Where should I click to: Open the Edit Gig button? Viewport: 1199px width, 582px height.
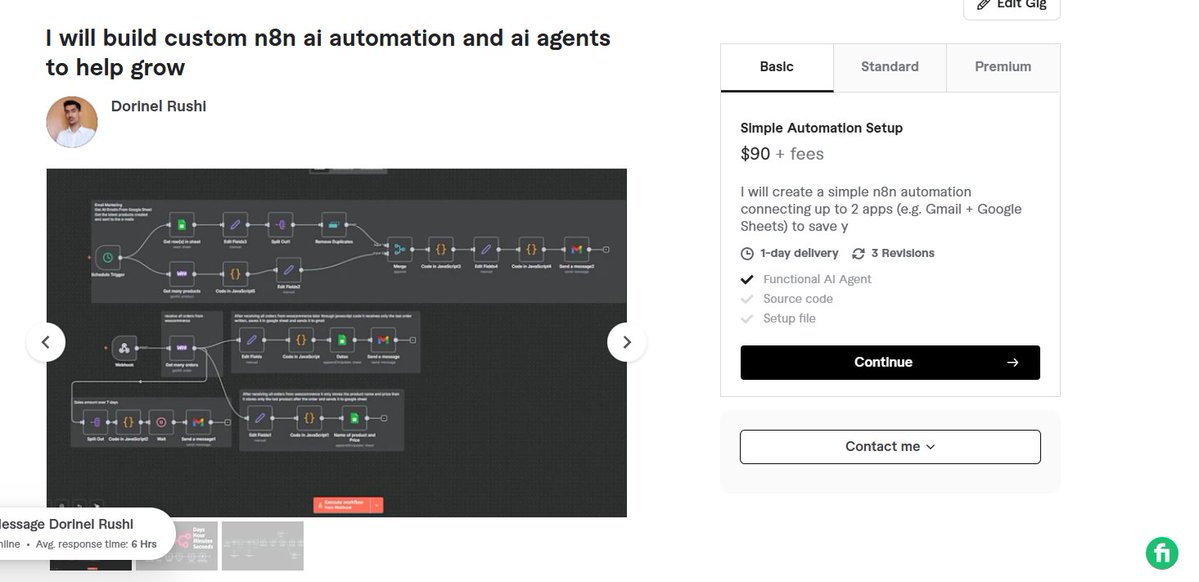[x=1012, y=6]
